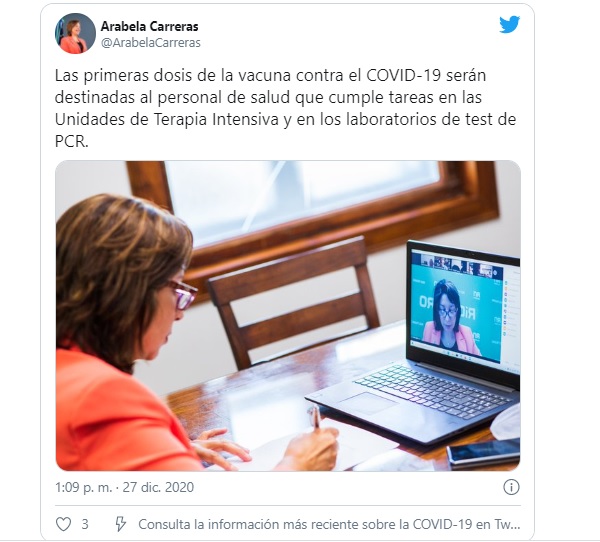Click the smartphone on the table in photo
Screen dimensions: 600x542
click(x=484, y=453)
